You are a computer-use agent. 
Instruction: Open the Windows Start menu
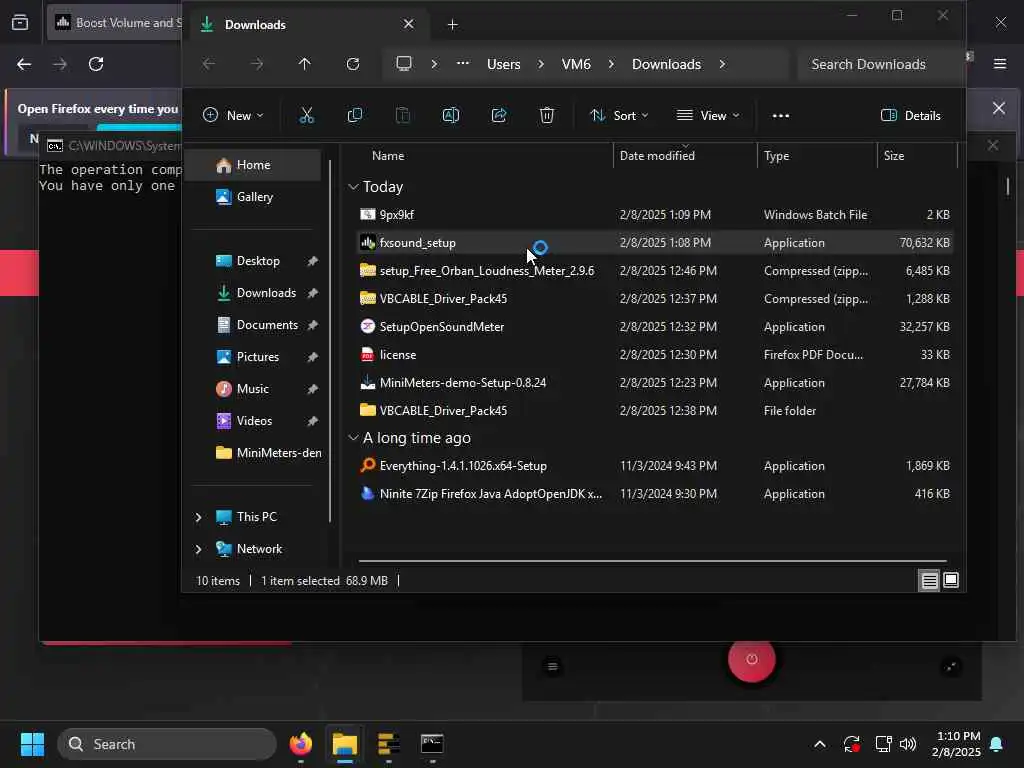point(32,744)
